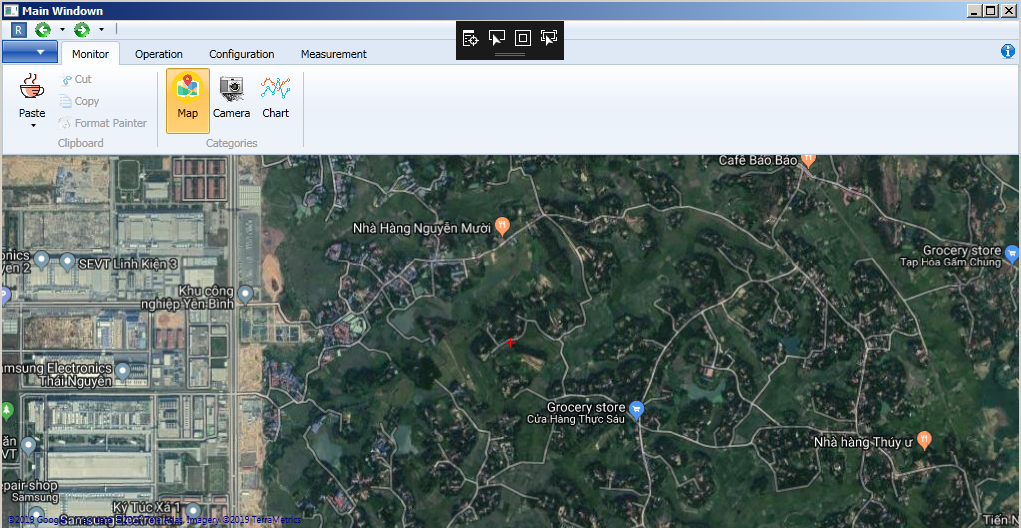Click the red crosshair marker on the map
The image size is (1021, 528).
pyautogui.click(x=511, y=342)
